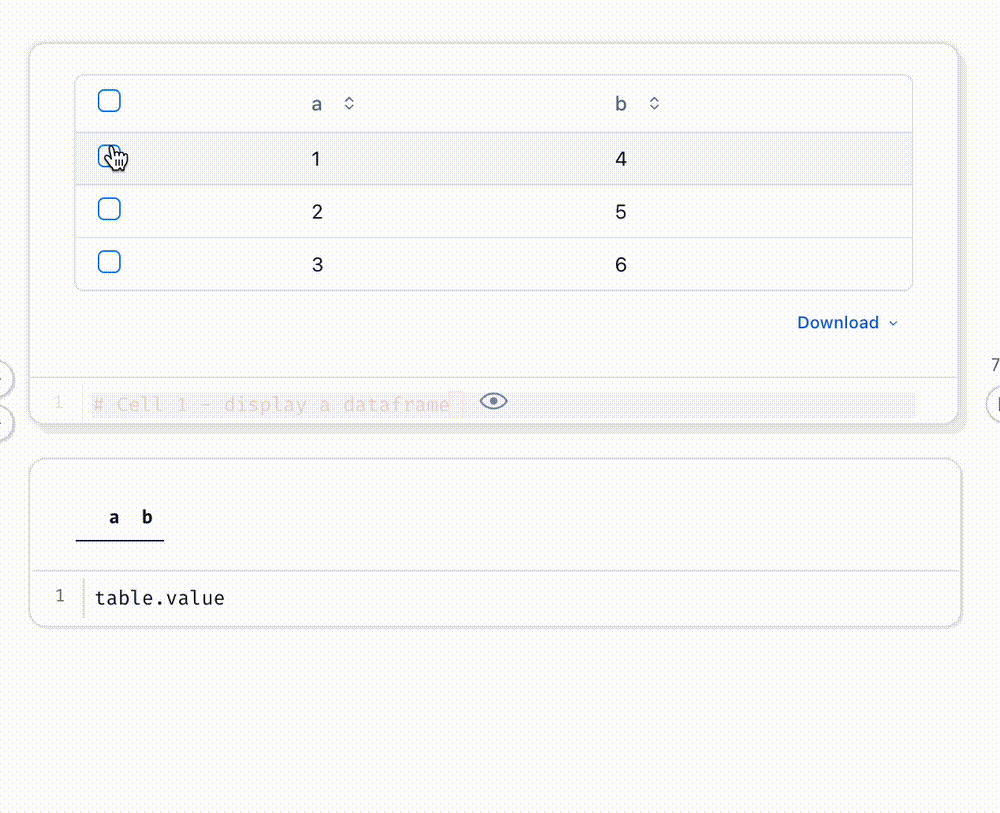Image resolution: width=1000 pixels, height=813 pixels.
Task: Select the checkbox for row 2, 5
Action: (109, 209)
